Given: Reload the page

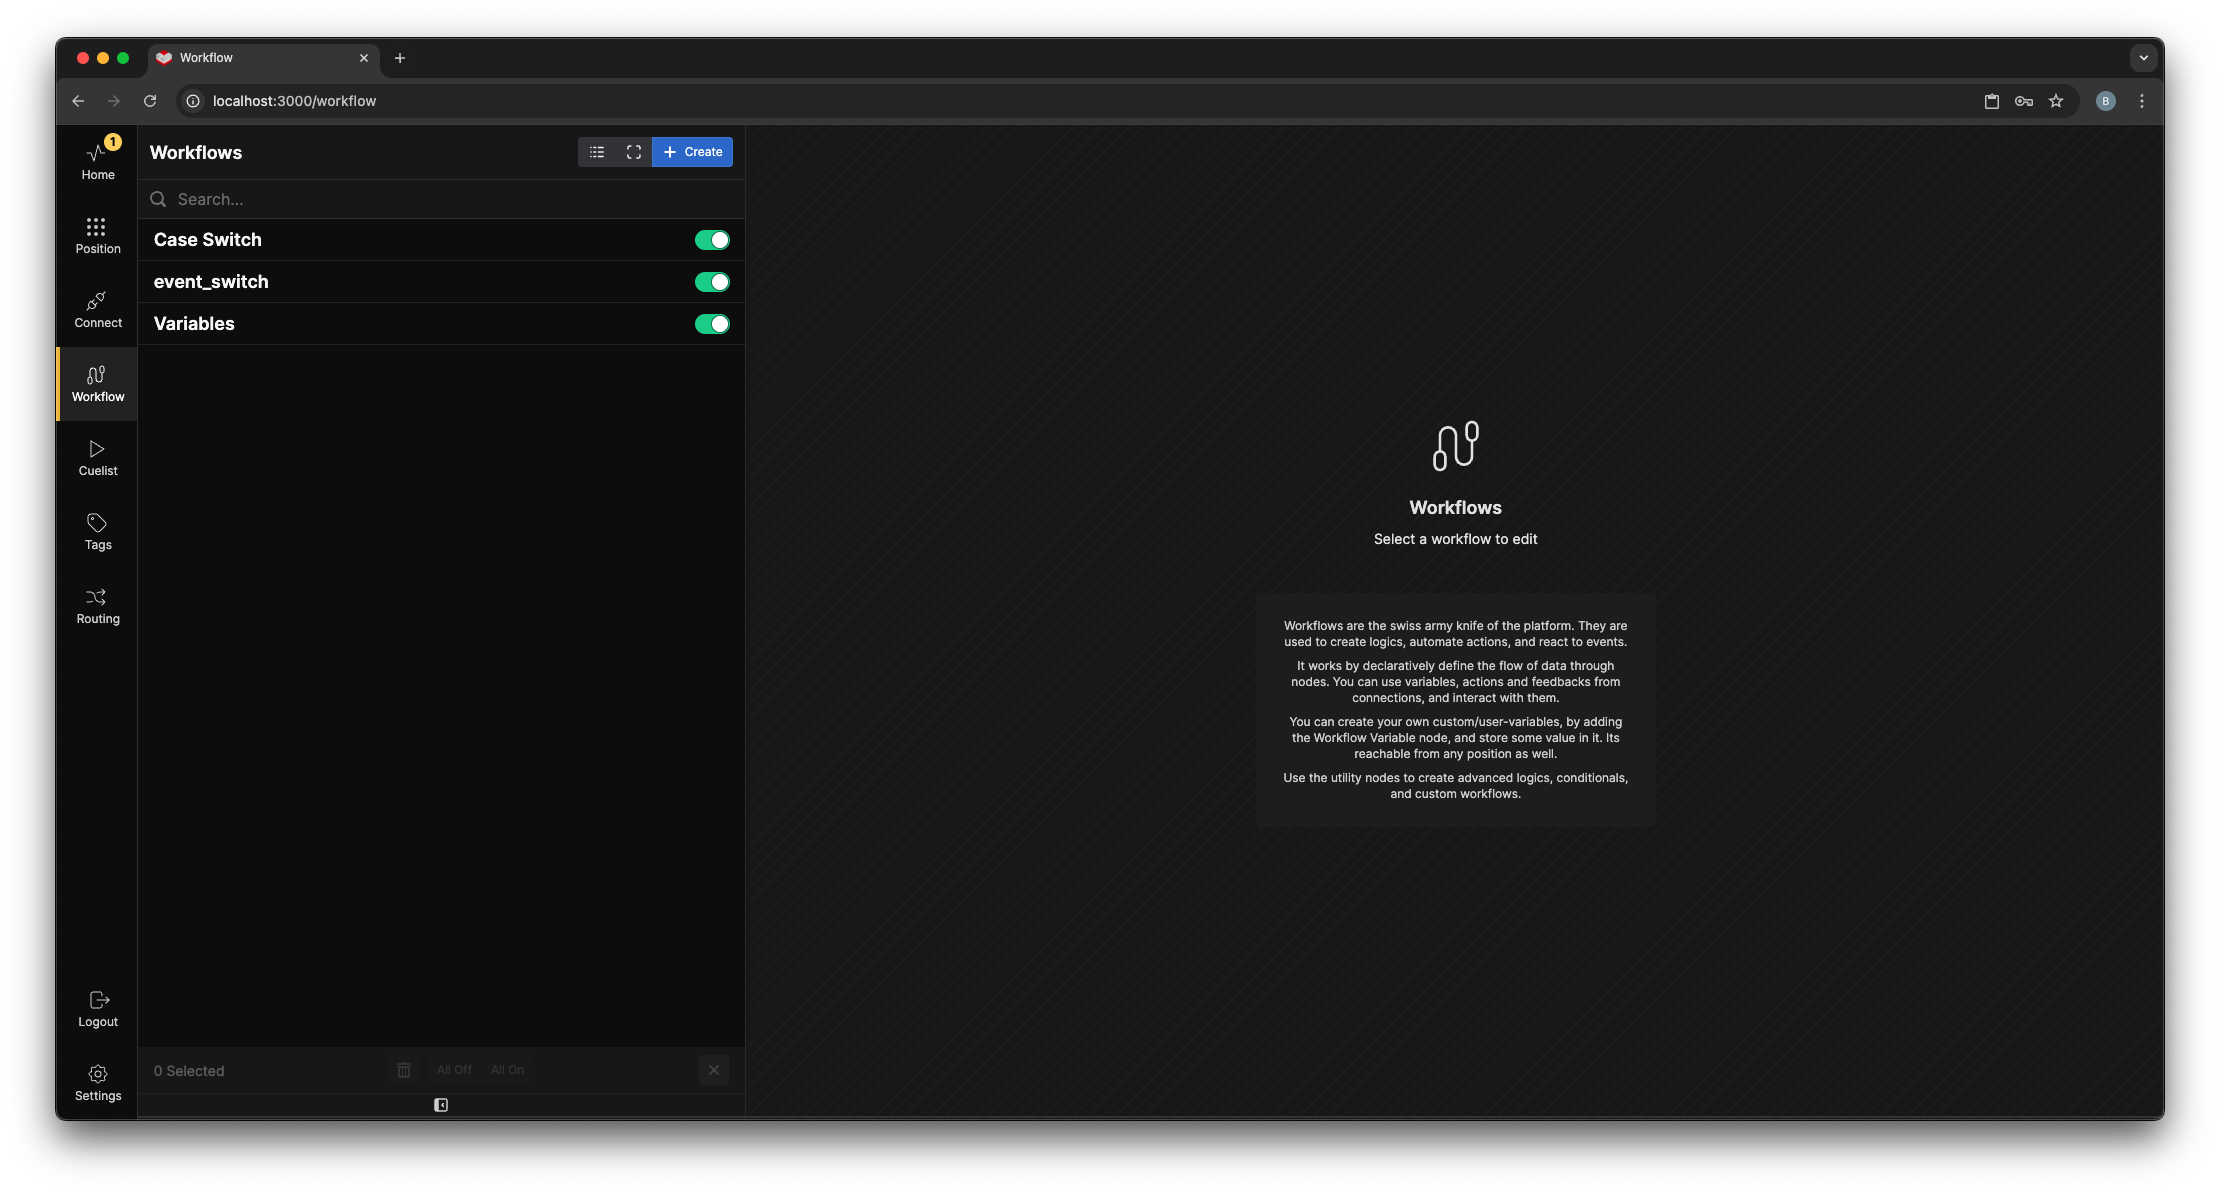Looking at the screenshot, I should [x=150, y=101].
